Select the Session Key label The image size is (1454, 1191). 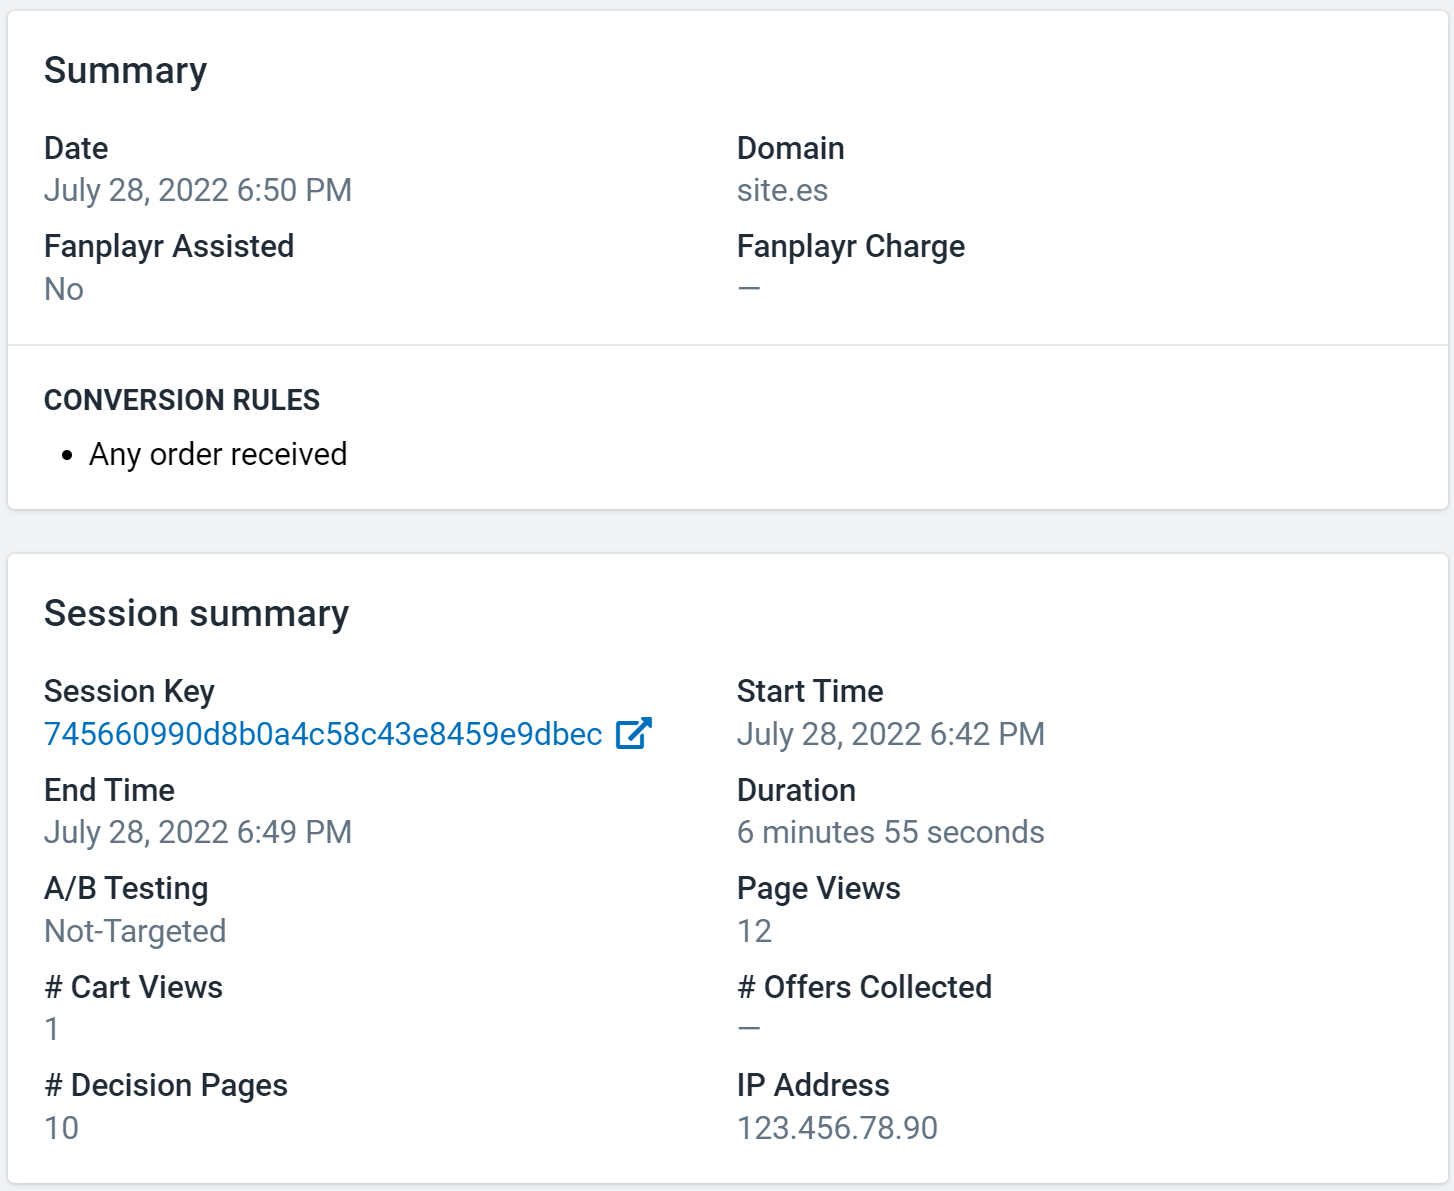(x=129, y=692)
